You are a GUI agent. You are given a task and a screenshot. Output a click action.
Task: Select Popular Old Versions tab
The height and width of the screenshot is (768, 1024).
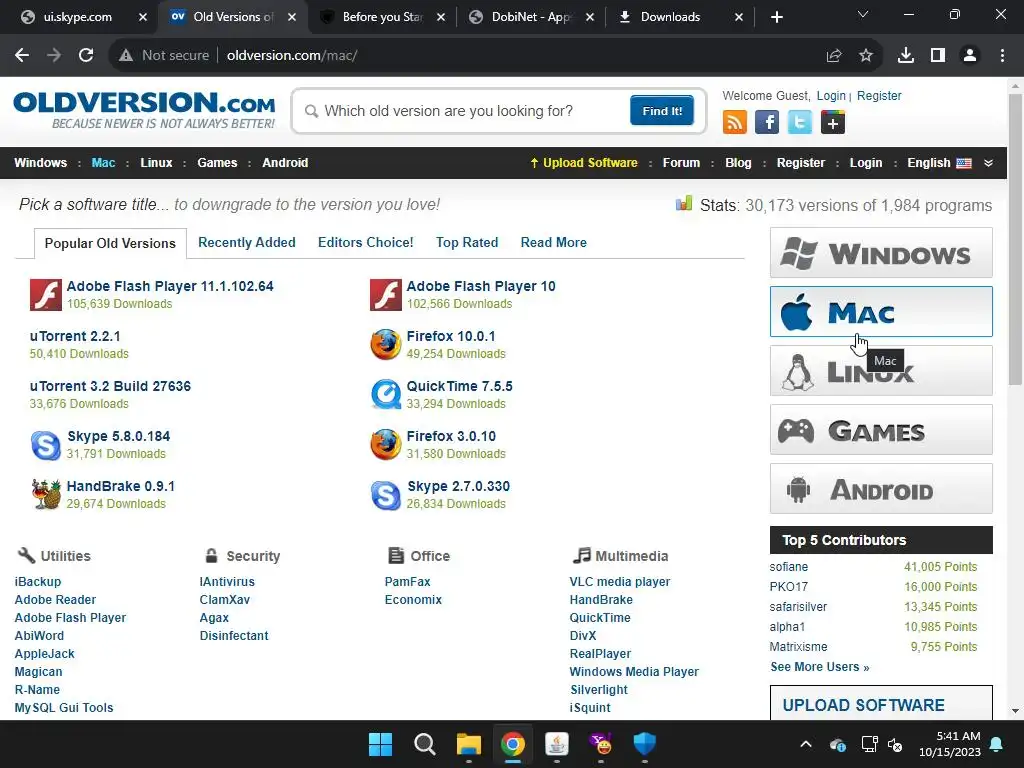point(110,243)
